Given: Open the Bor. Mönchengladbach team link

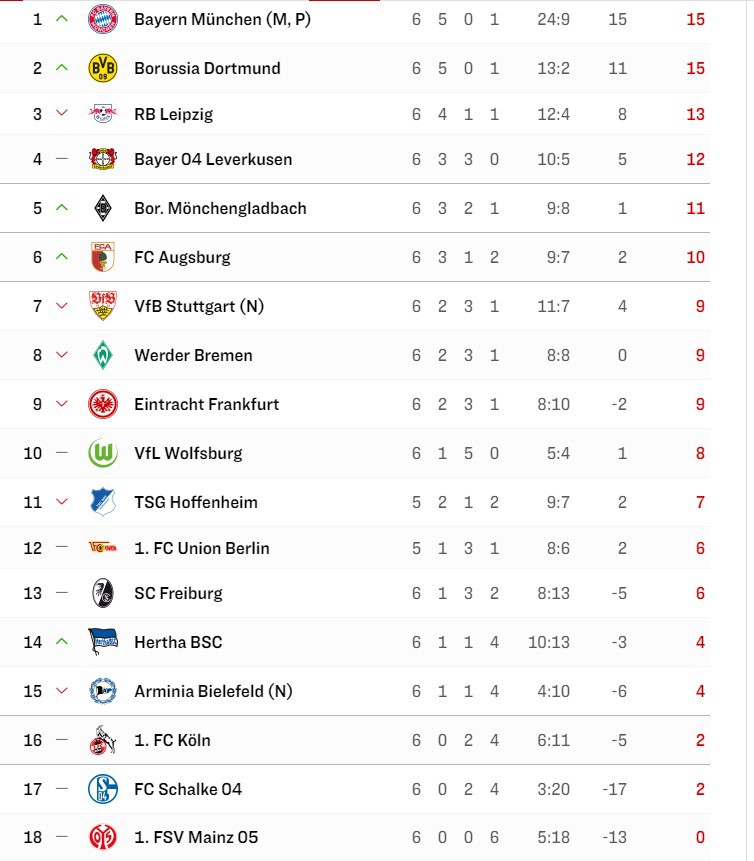Looking at the screenshot, I should [220, 208].
